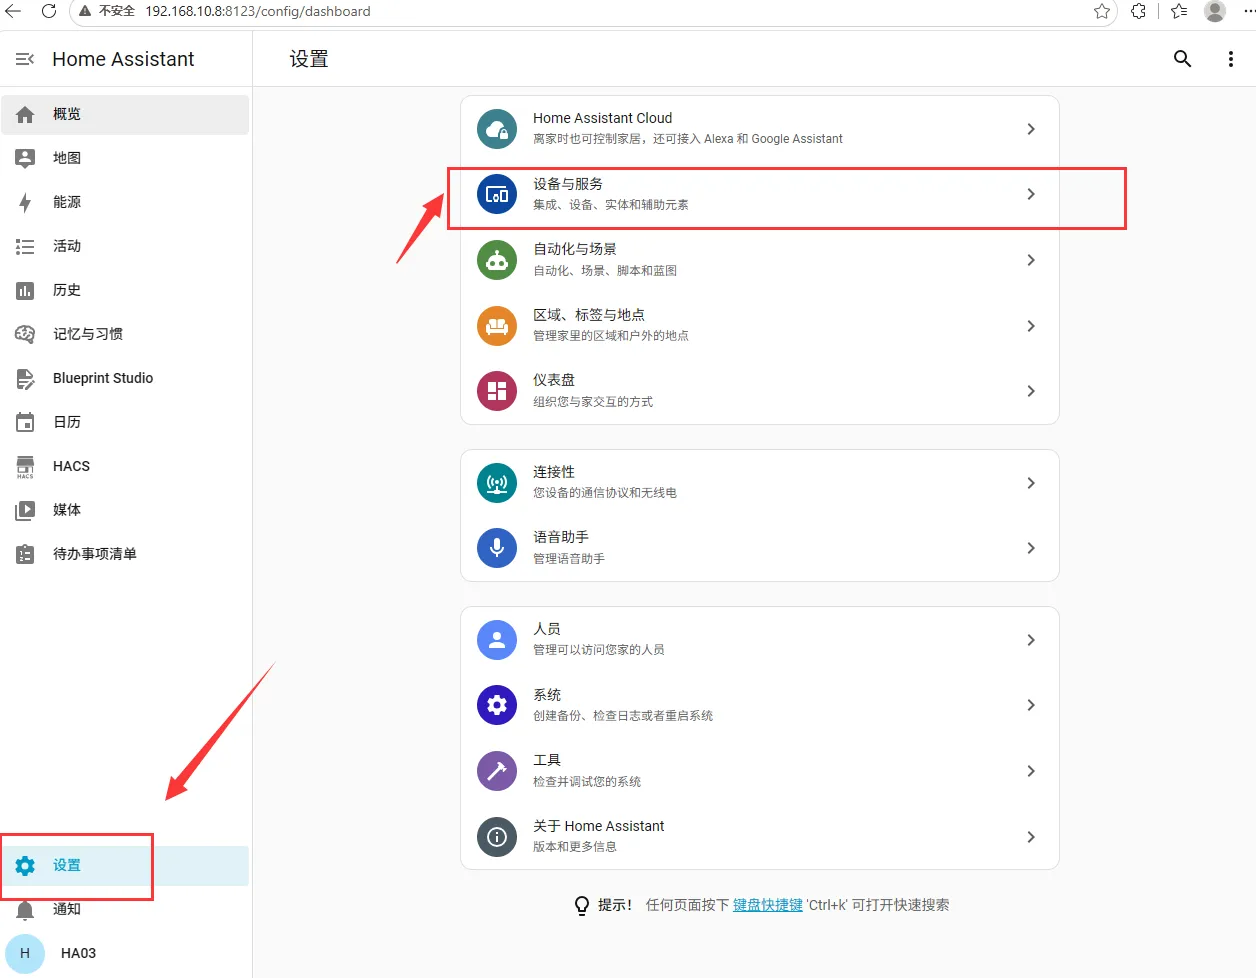Click the 媒体 media icon
This screenshot has width=1256, height=978.
coord(25,510)
